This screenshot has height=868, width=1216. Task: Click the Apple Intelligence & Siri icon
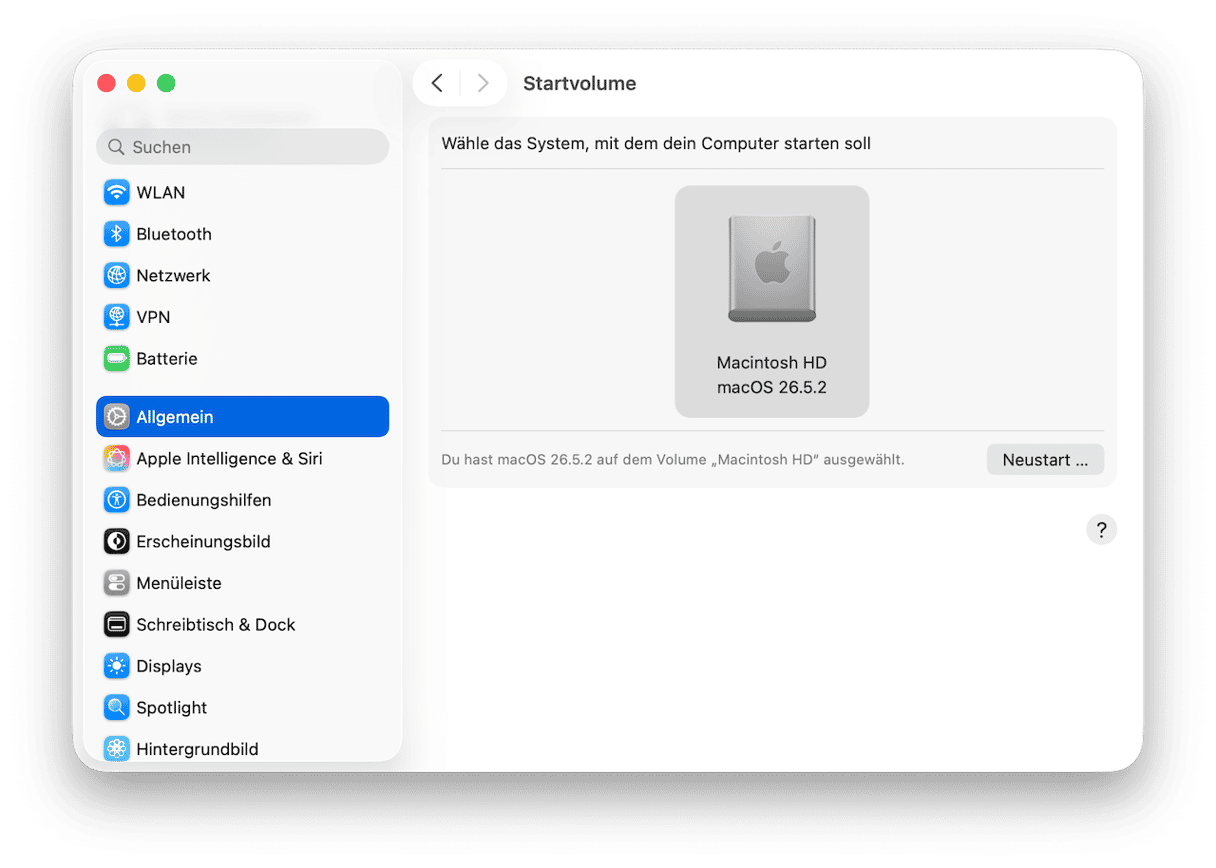pos(117,458)
